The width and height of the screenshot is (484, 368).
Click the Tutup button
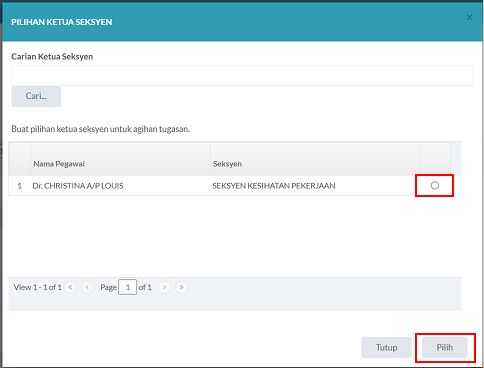point(386,347)
